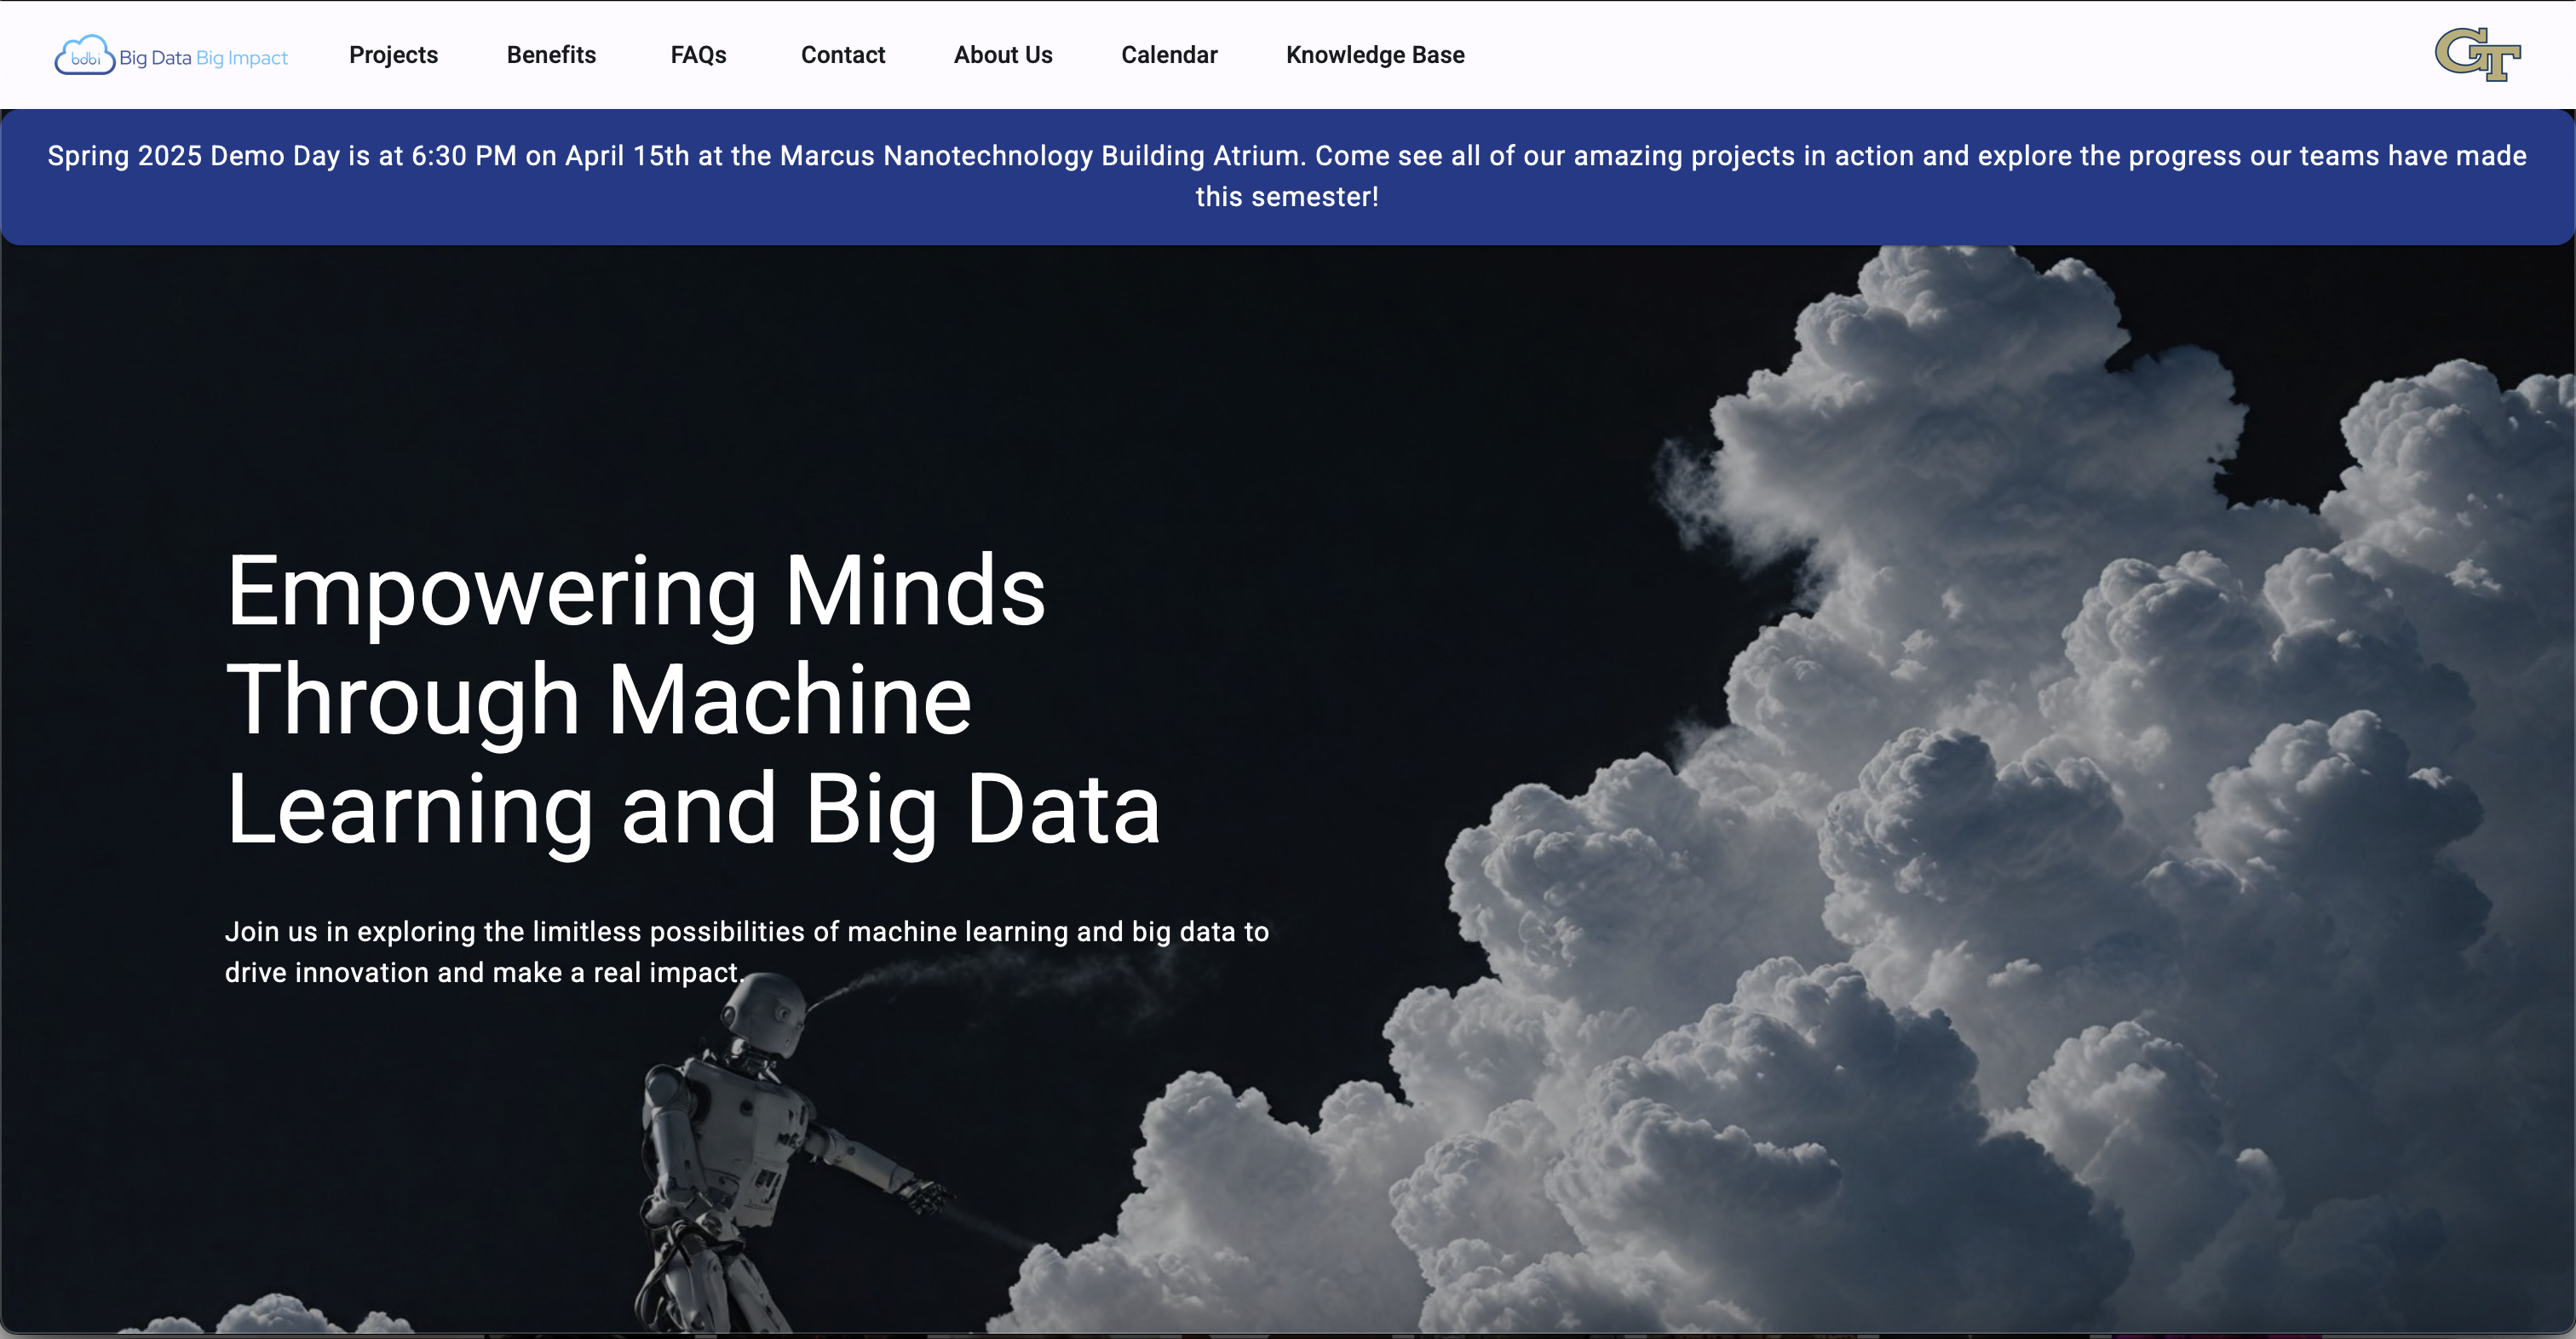2576x1339 pixels.
Task: View the Calendar page
Action: point(1168,55)
